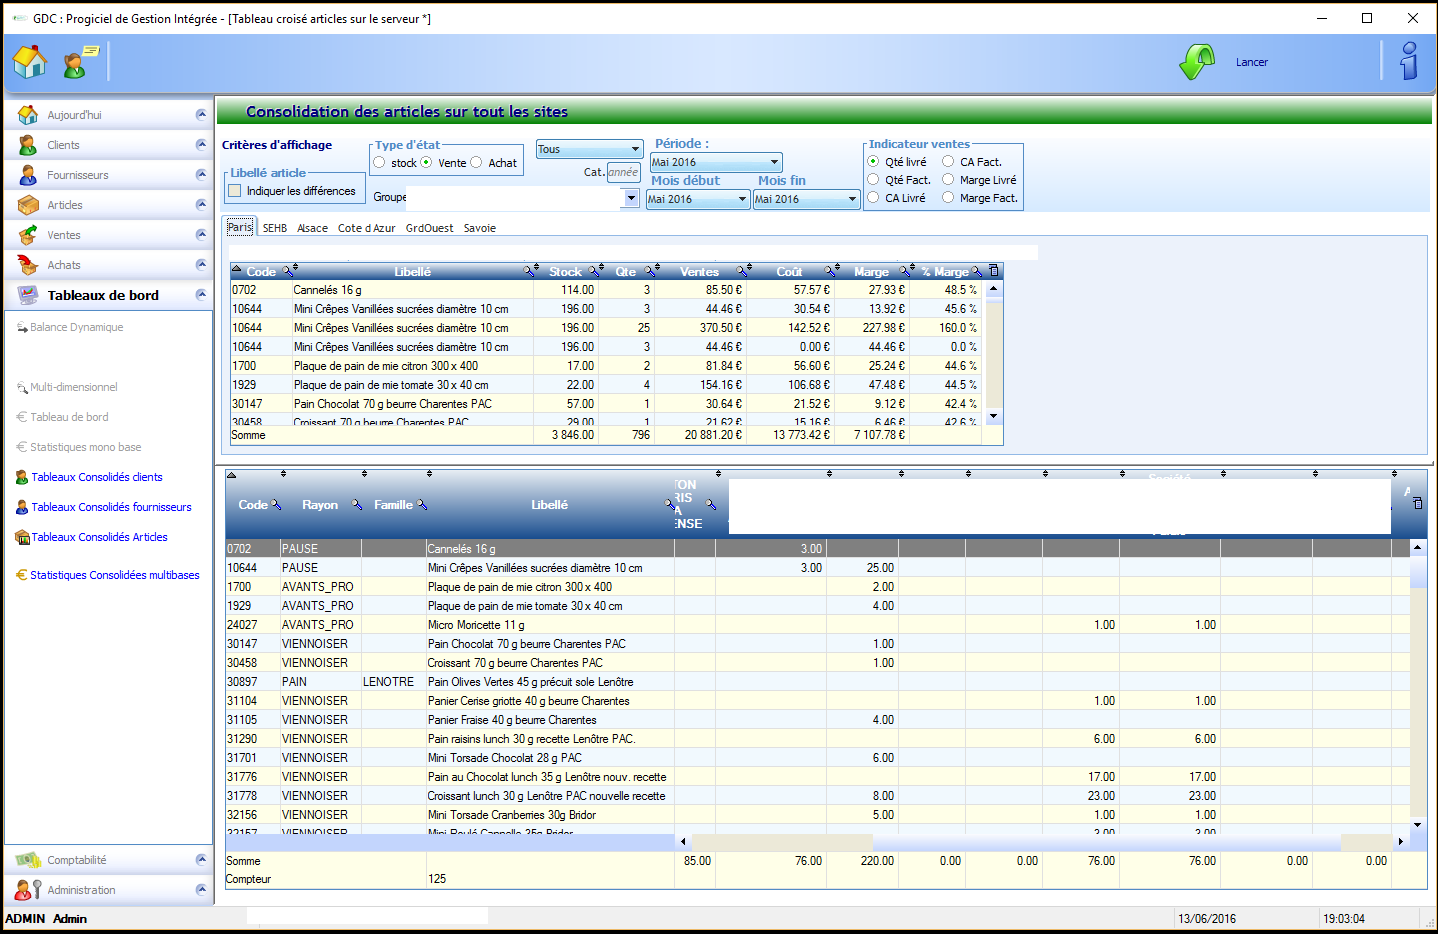Select CA Livré indicator
The image size is (1438, 934).
click(x=873, y=197)
